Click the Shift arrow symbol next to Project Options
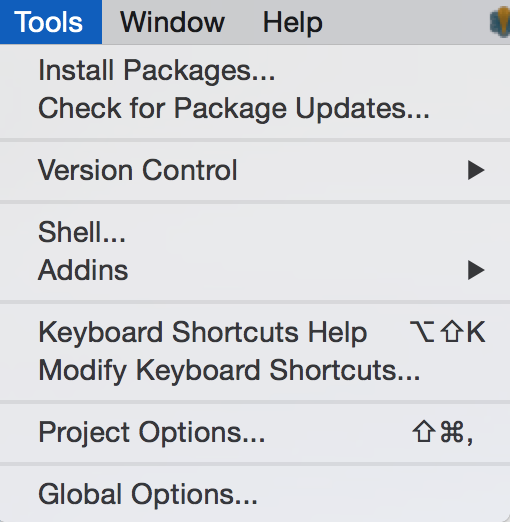The width and height of the screenshot is (510, 522). click(x=424, y=431)
